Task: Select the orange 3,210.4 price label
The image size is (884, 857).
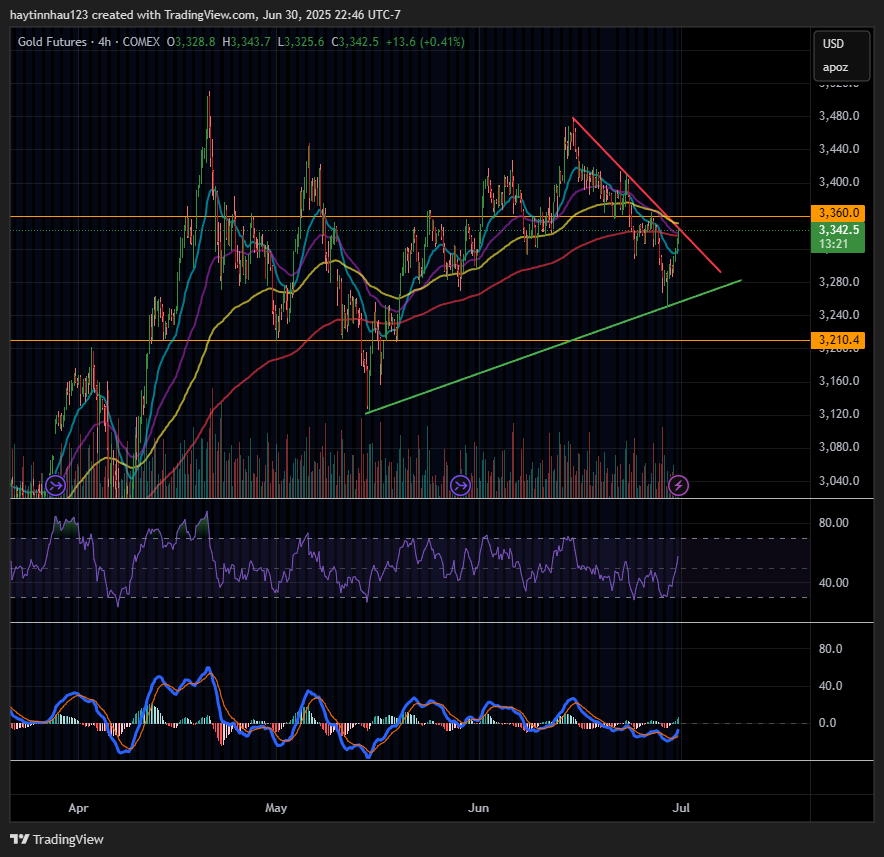Action: (838, 340)
